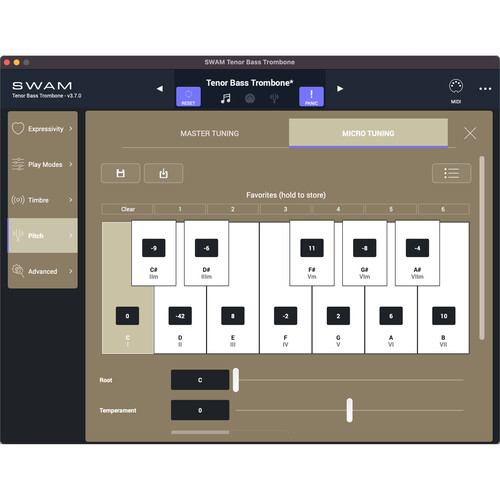The image size is (500, 500).
Task: Click the greyed tuning fork icon in the header
Action: tap(274, 98)
